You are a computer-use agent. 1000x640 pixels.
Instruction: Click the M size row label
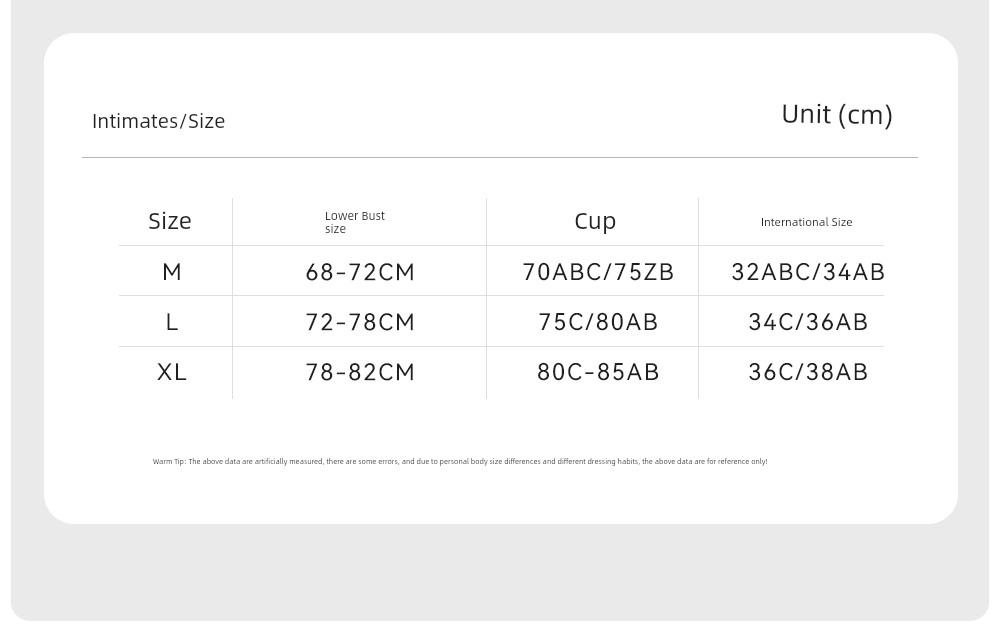[172, 272]
